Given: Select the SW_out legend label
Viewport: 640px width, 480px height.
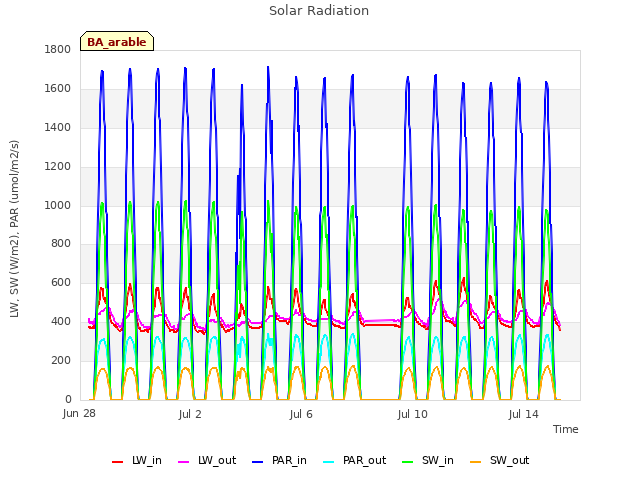Looking at the screenshot, I should tap(509, 460).
